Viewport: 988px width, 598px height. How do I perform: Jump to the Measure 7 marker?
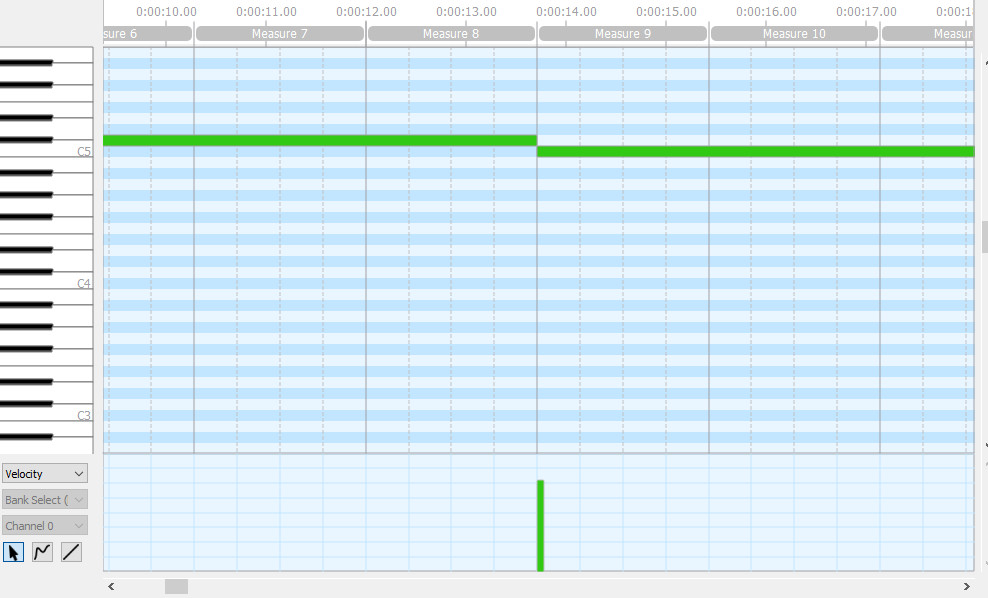pyautogui.click(x=280, y=34)
